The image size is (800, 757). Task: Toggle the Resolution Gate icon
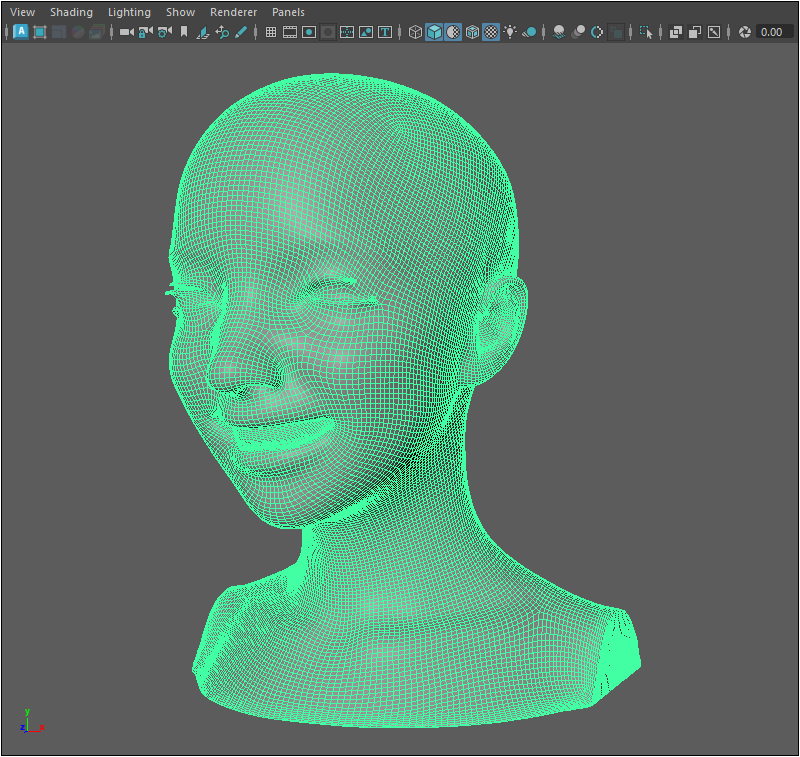[309, 32]
